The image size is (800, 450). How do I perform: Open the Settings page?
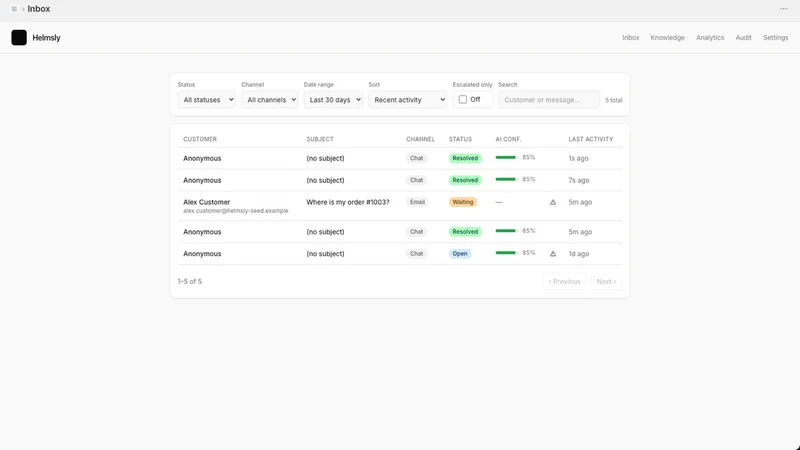pyautogui.click(x=776, y=38)
